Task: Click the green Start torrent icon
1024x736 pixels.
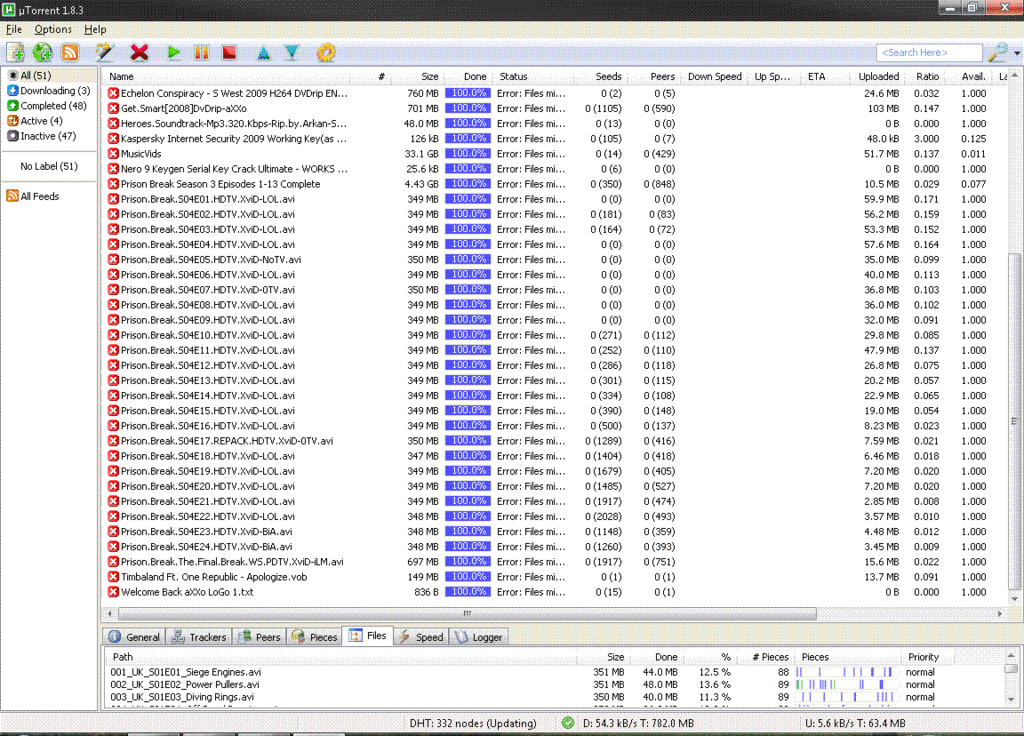Action: point(173,52)
